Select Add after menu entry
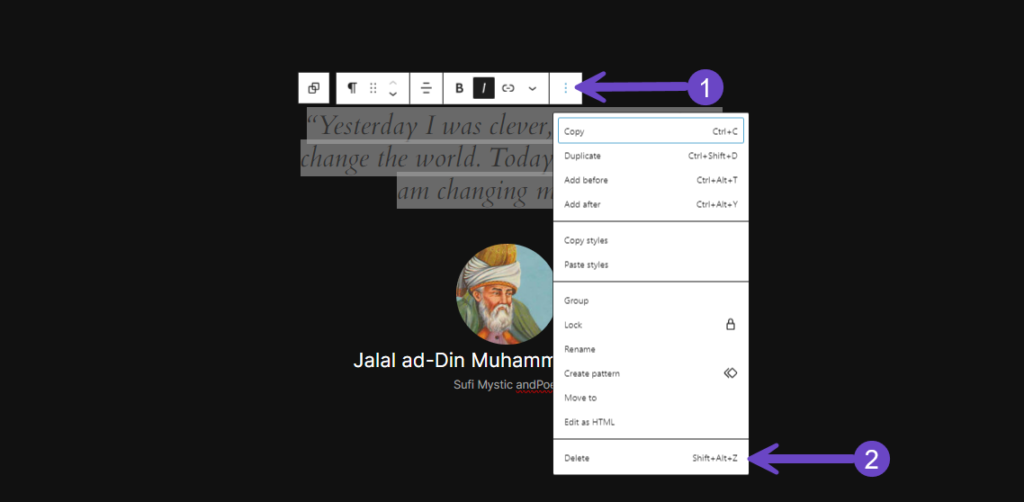The image size is (1024, 502). [x=650, y=204]
